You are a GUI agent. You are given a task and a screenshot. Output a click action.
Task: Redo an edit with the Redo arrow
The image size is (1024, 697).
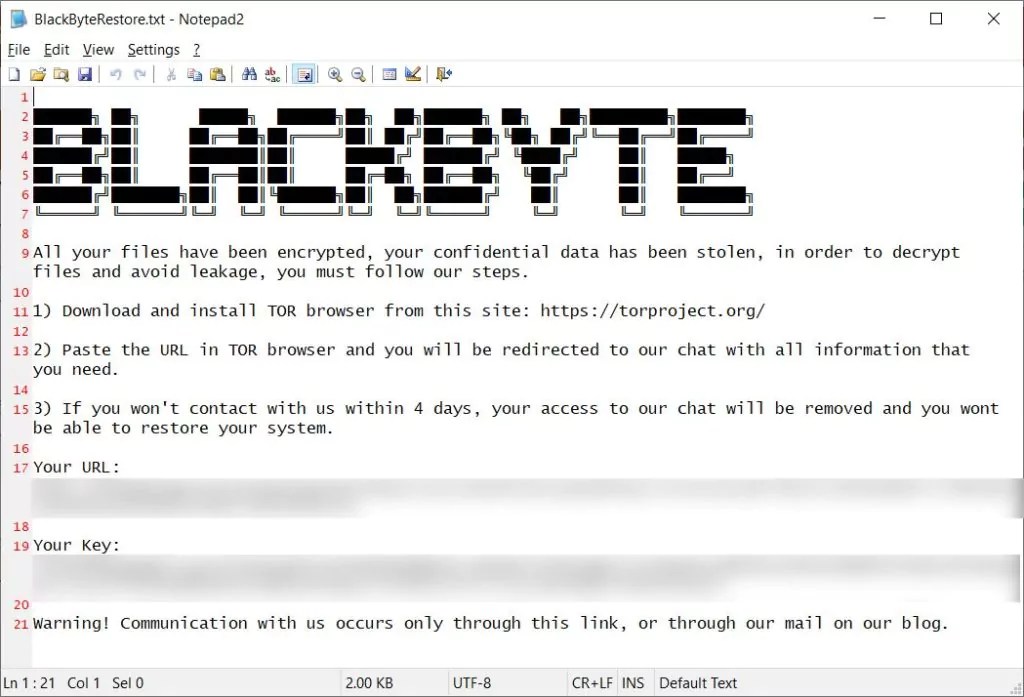tap(140, 73)
